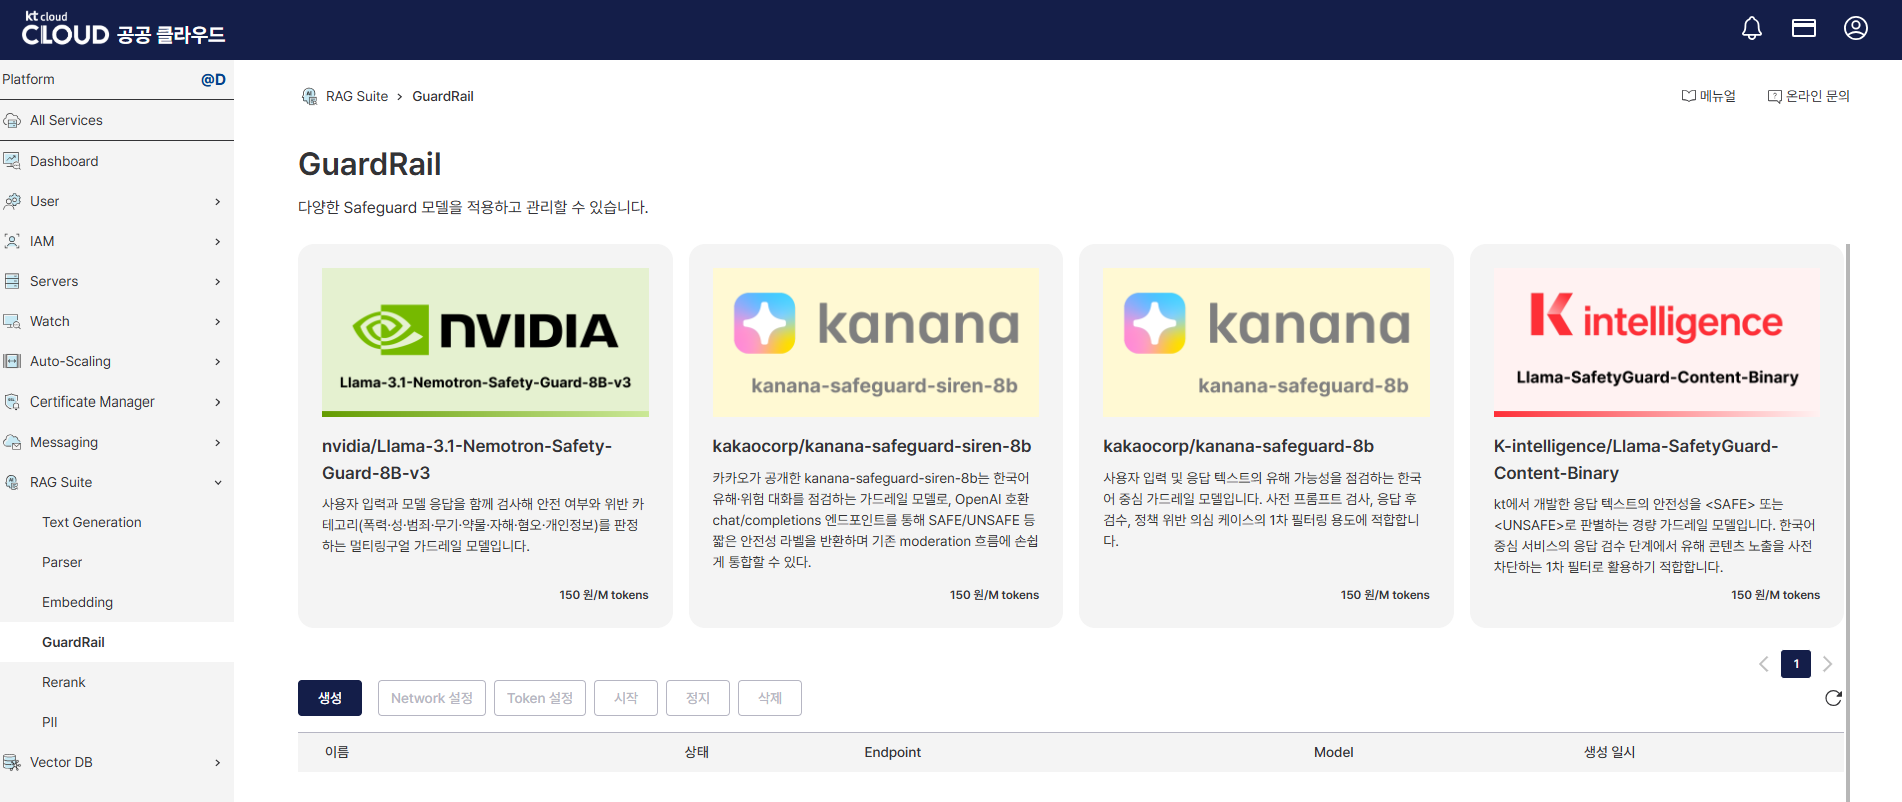Click the Dashboard sidebar icon
The image size is (1902, 802).
12,161
